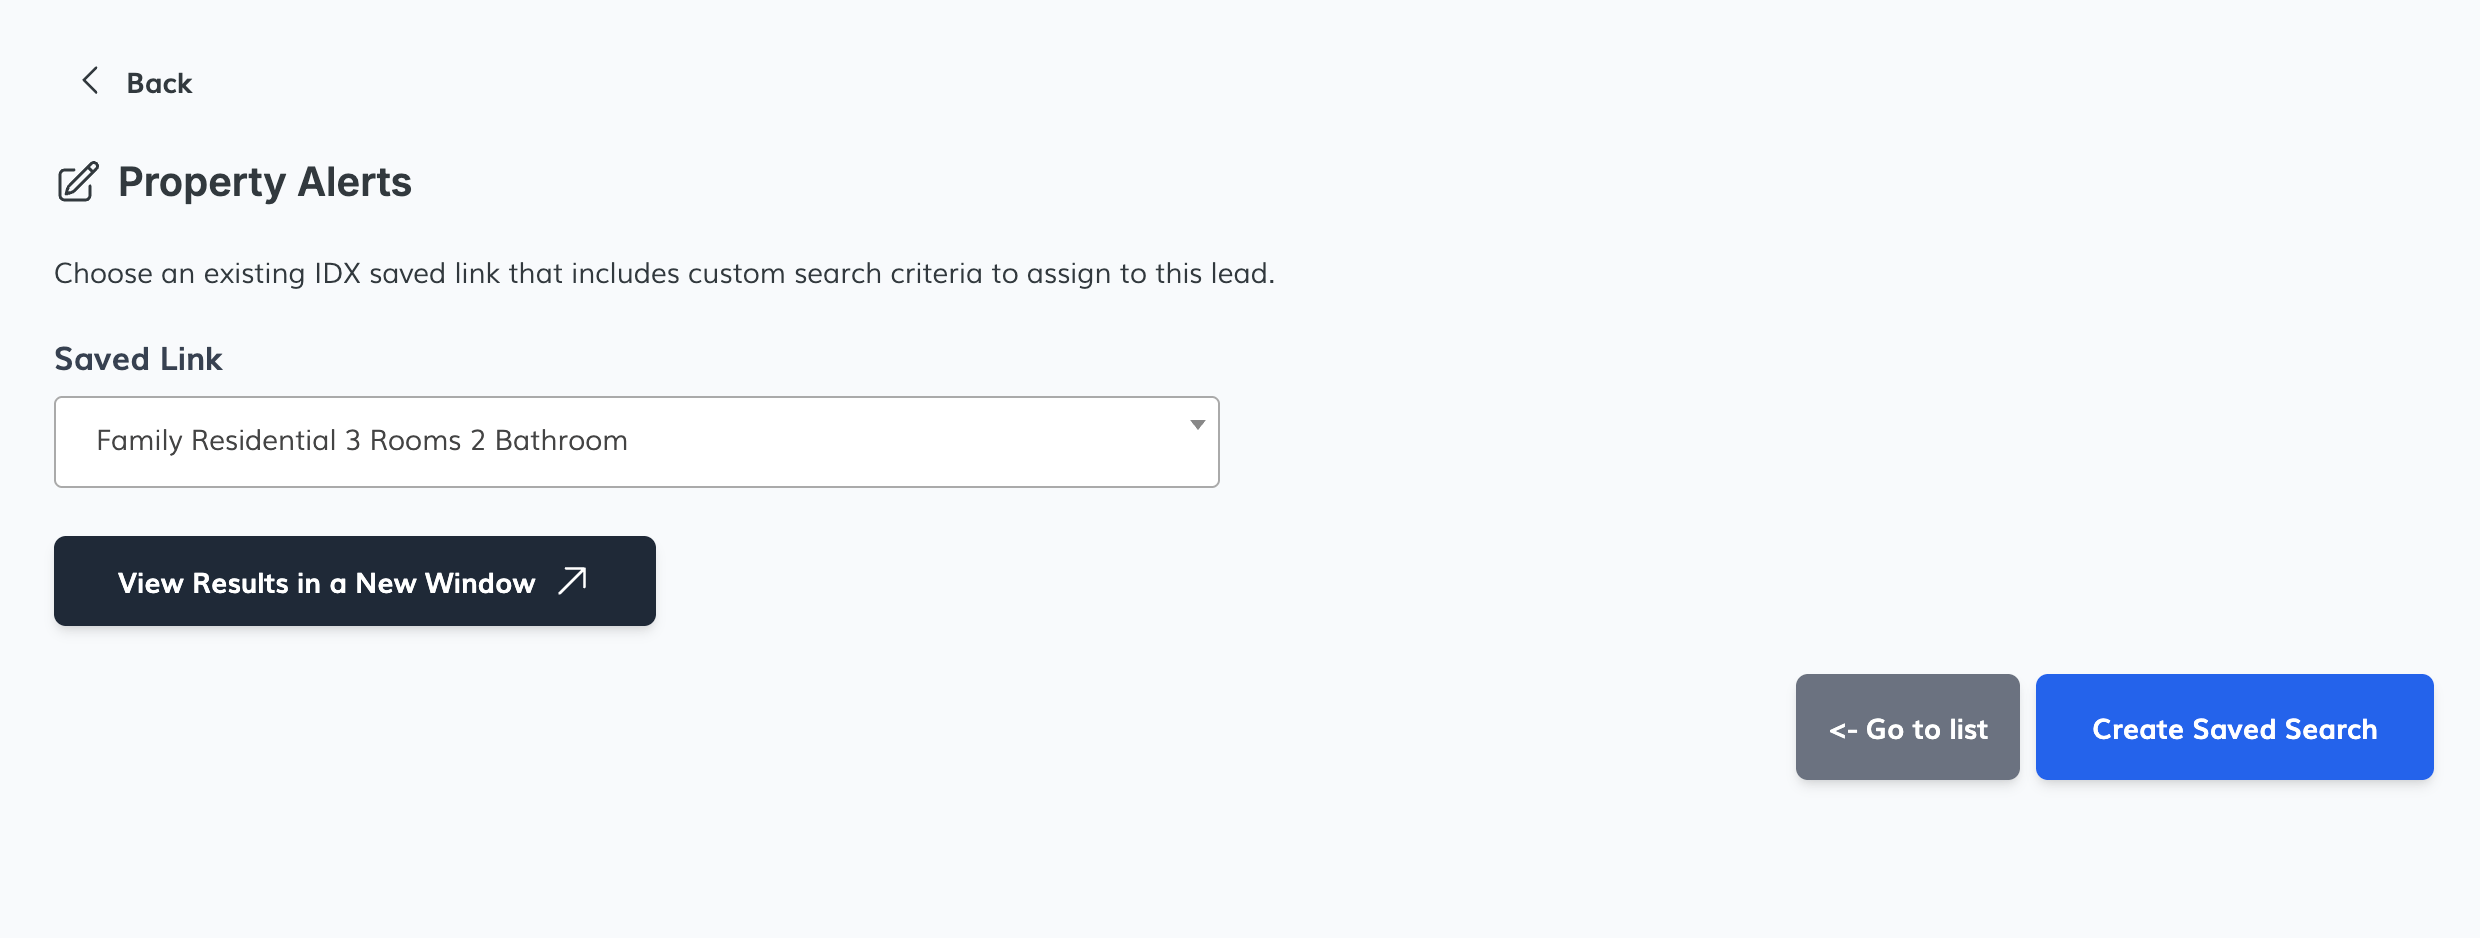The image size is (2480, 938).
Task: Click the words Saved Search on blue button
Action: click(2284, 729)
